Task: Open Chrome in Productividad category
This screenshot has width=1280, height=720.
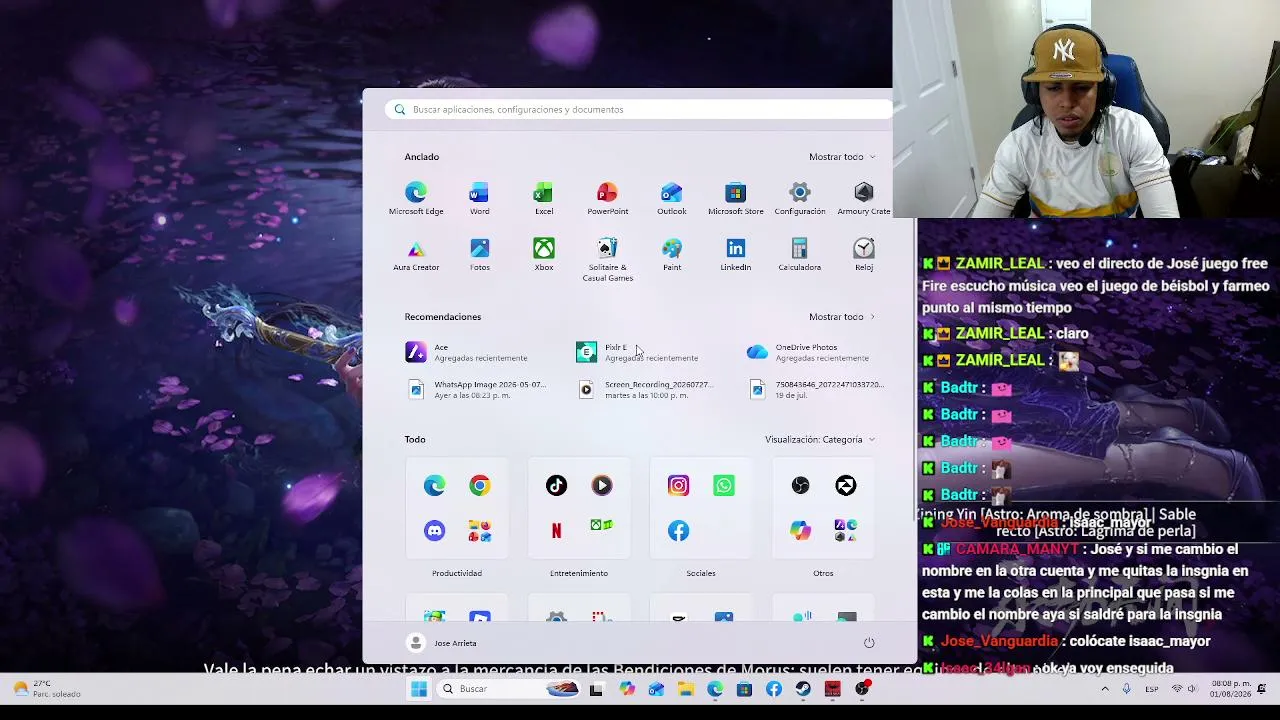Action: pyautogui.click(x=480, y=485)
